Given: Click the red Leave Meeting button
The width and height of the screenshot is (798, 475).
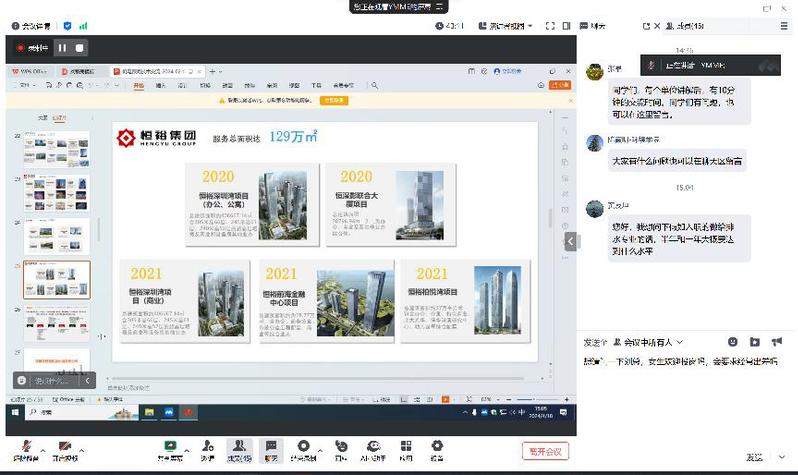Looking at the screenshot, I should (x=544, y=450).
